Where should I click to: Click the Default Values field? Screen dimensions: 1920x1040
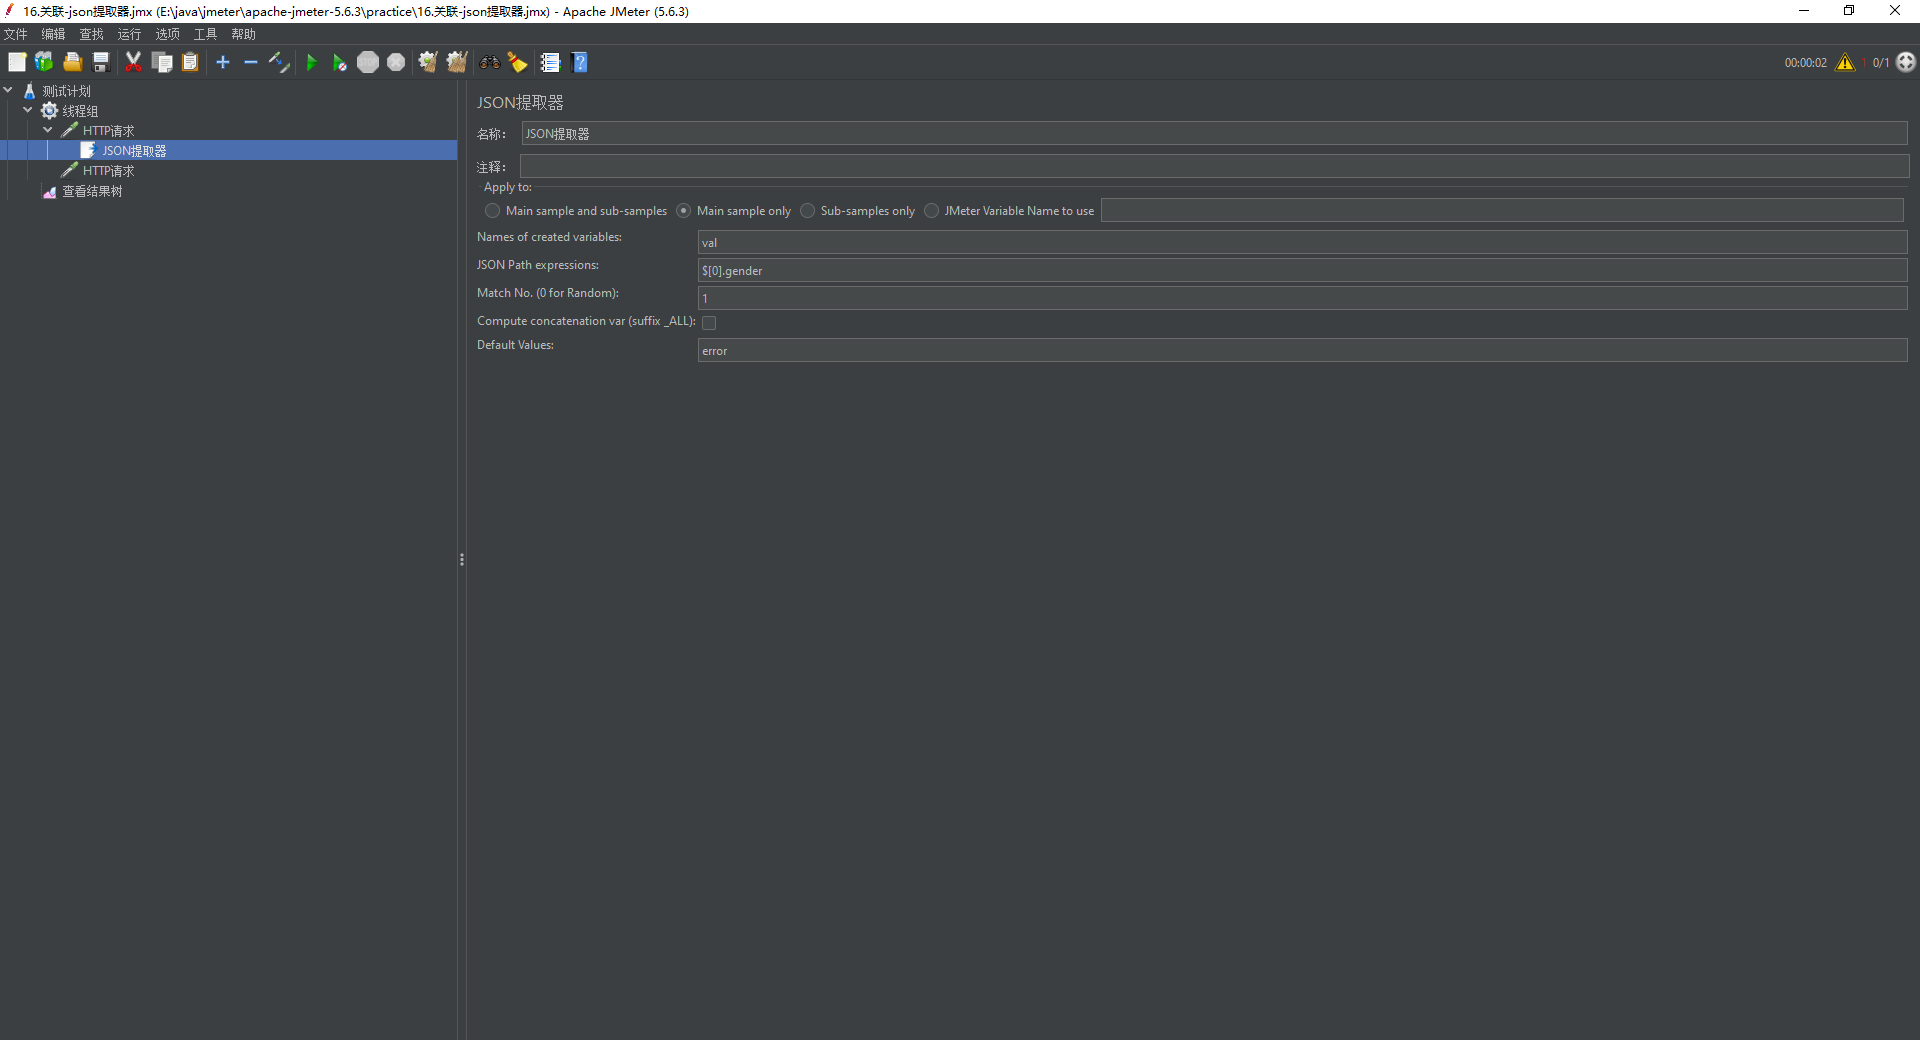[x=1302, y=350]
